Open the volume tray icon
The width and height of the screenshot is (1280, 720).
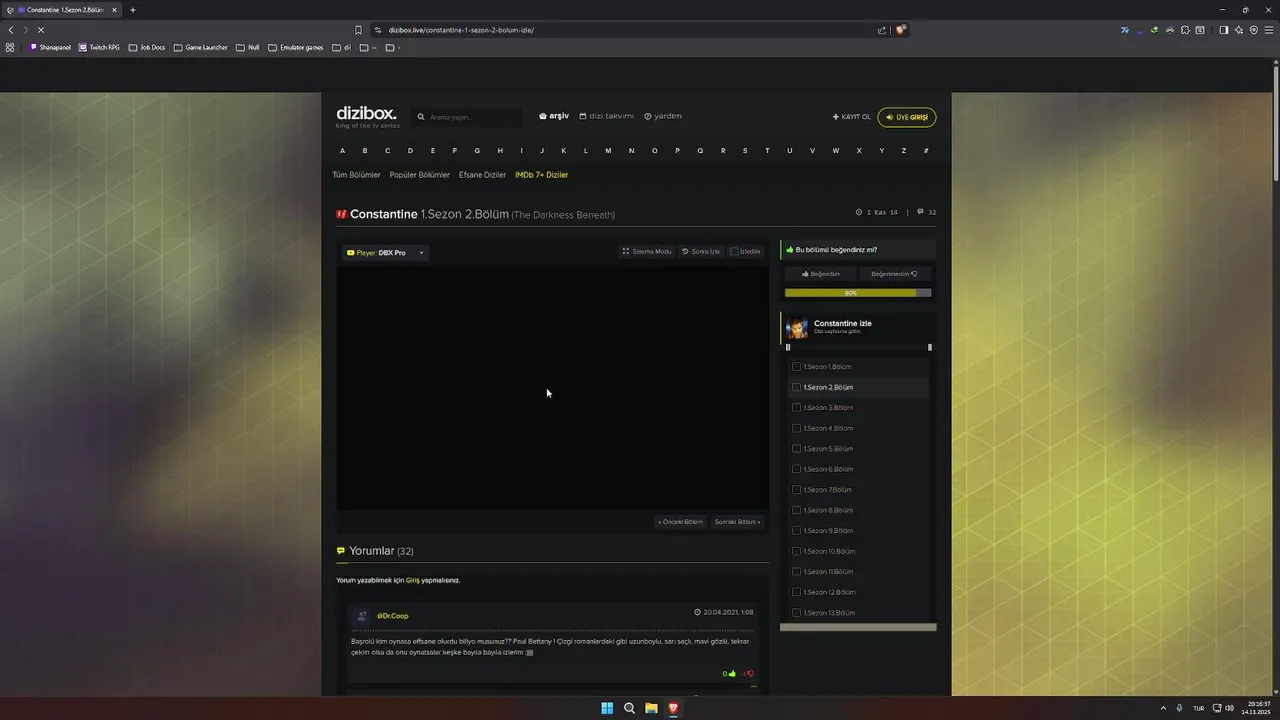tap(1229, 708)
